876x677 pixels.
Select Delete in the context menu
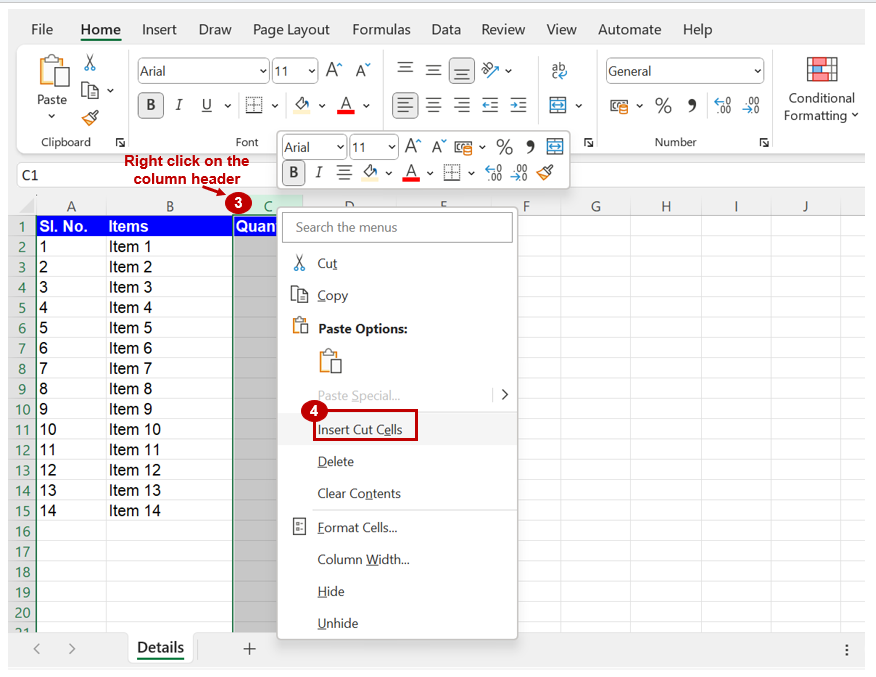point(397,461)
